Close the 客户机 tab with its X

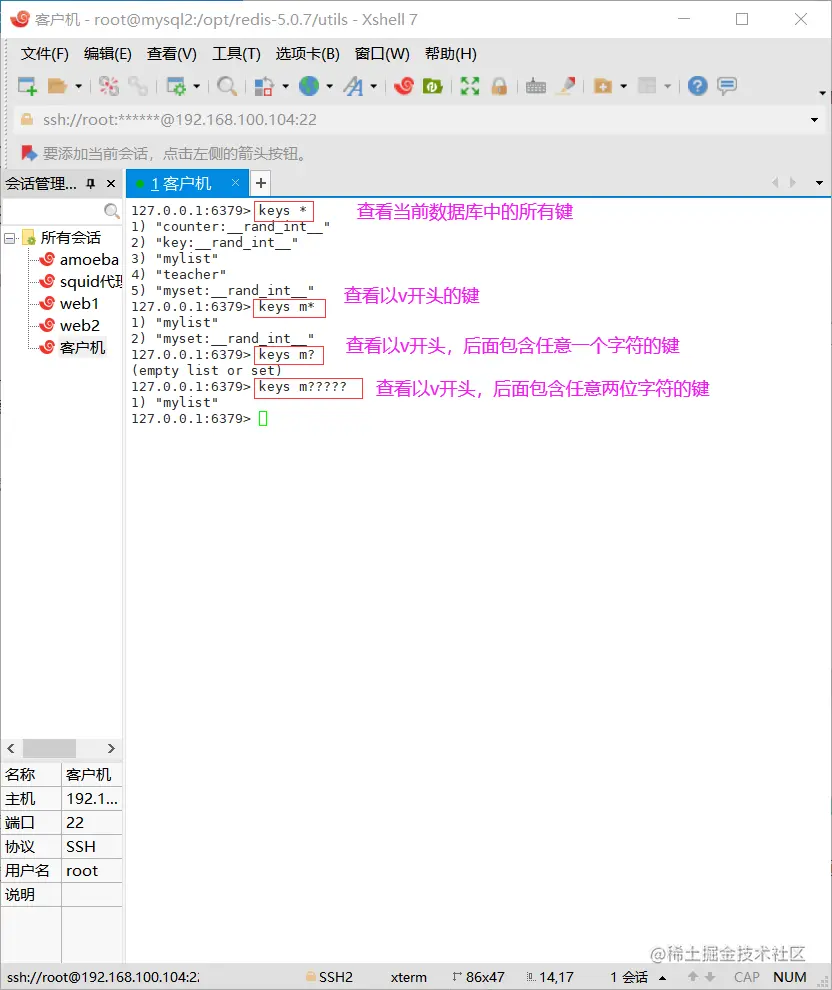235,182
